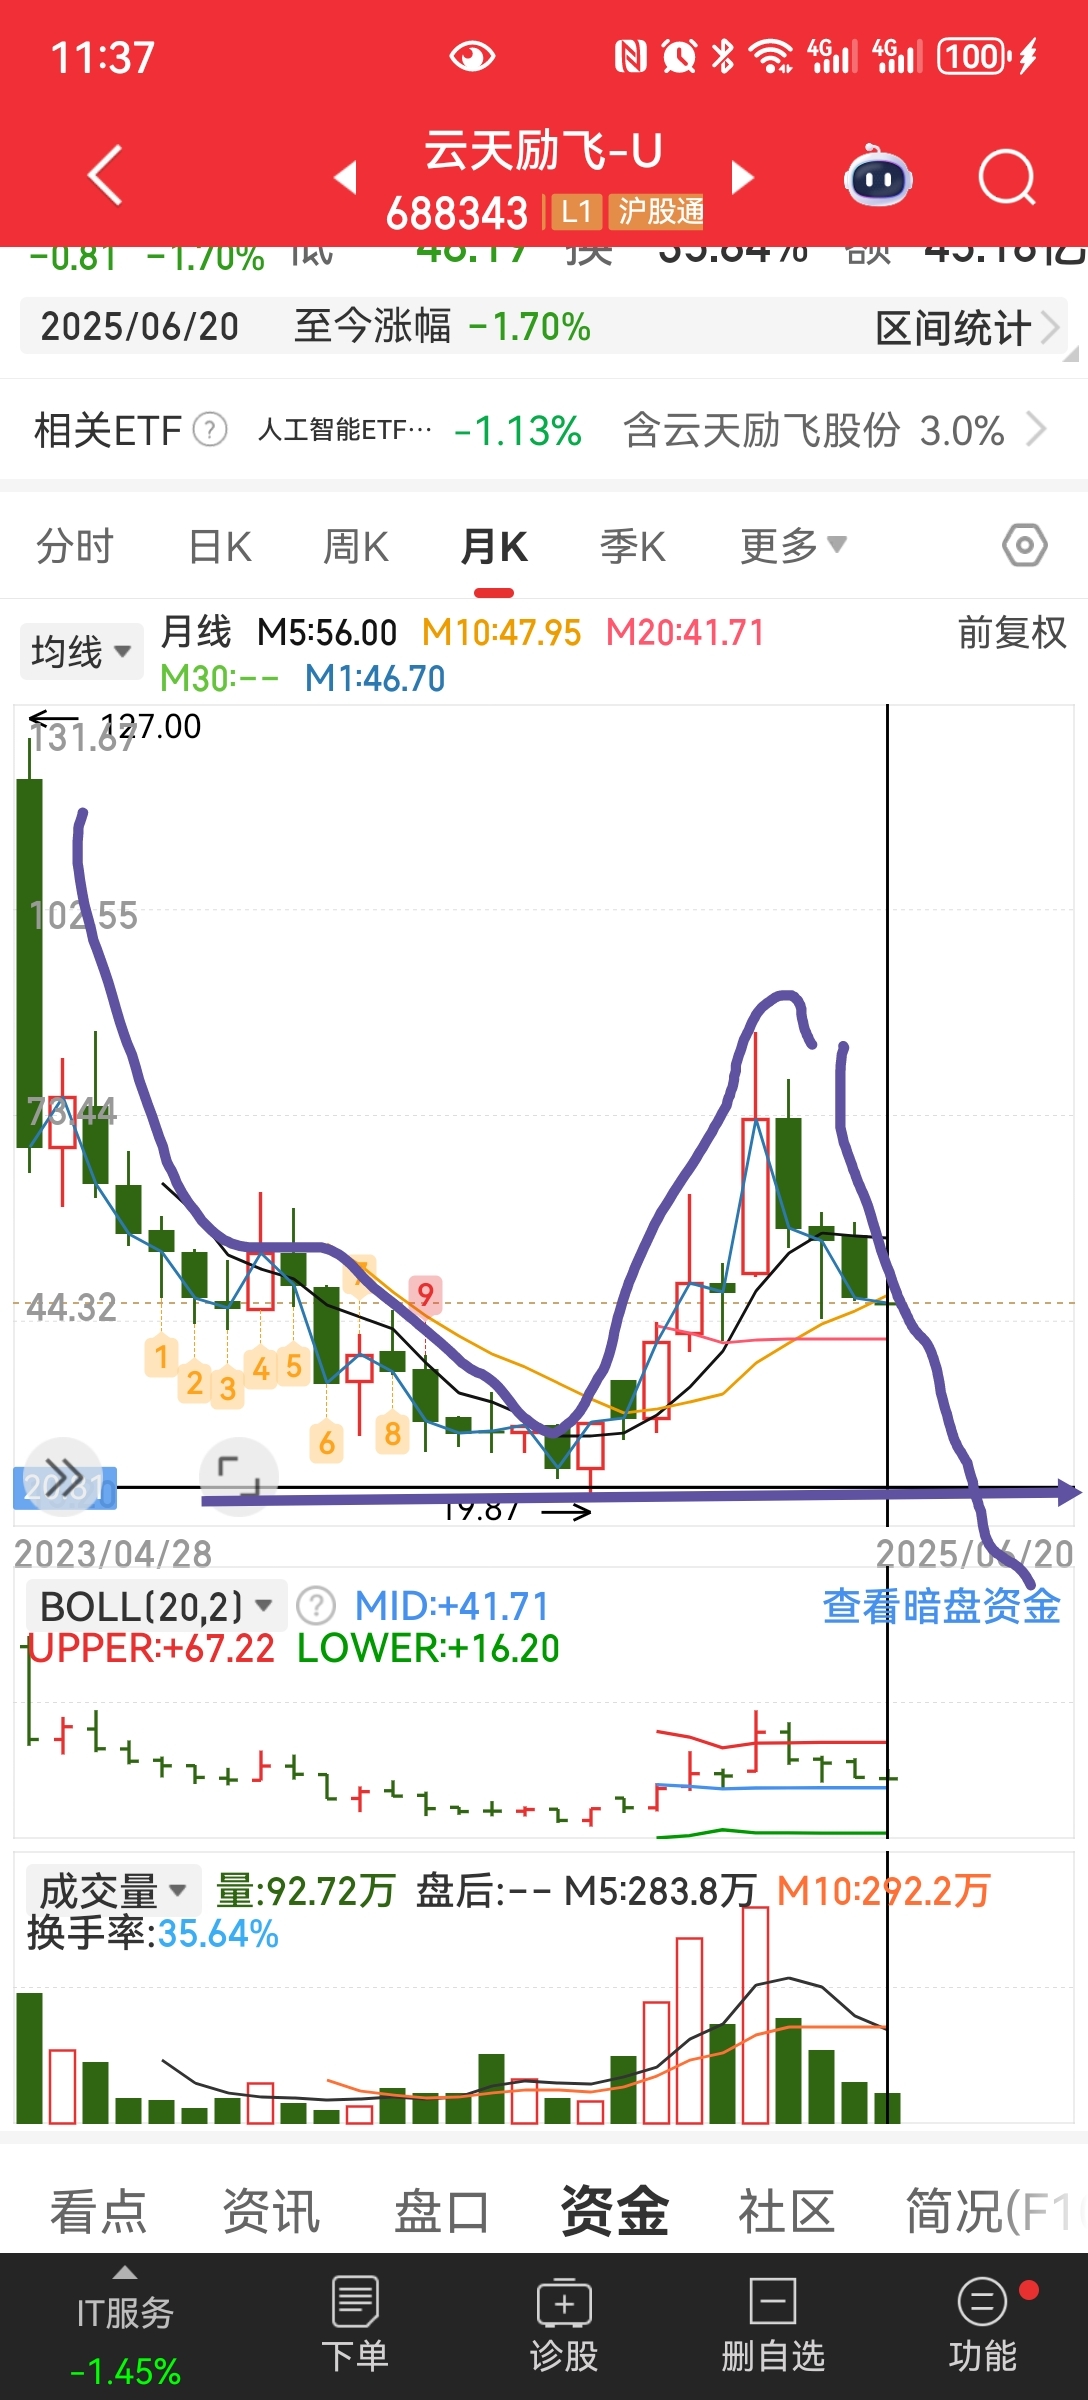The width and height of the screenshot is (1088, 2400).
Task: Tap 删自选 remove from watchlist
Action: 773,2323
